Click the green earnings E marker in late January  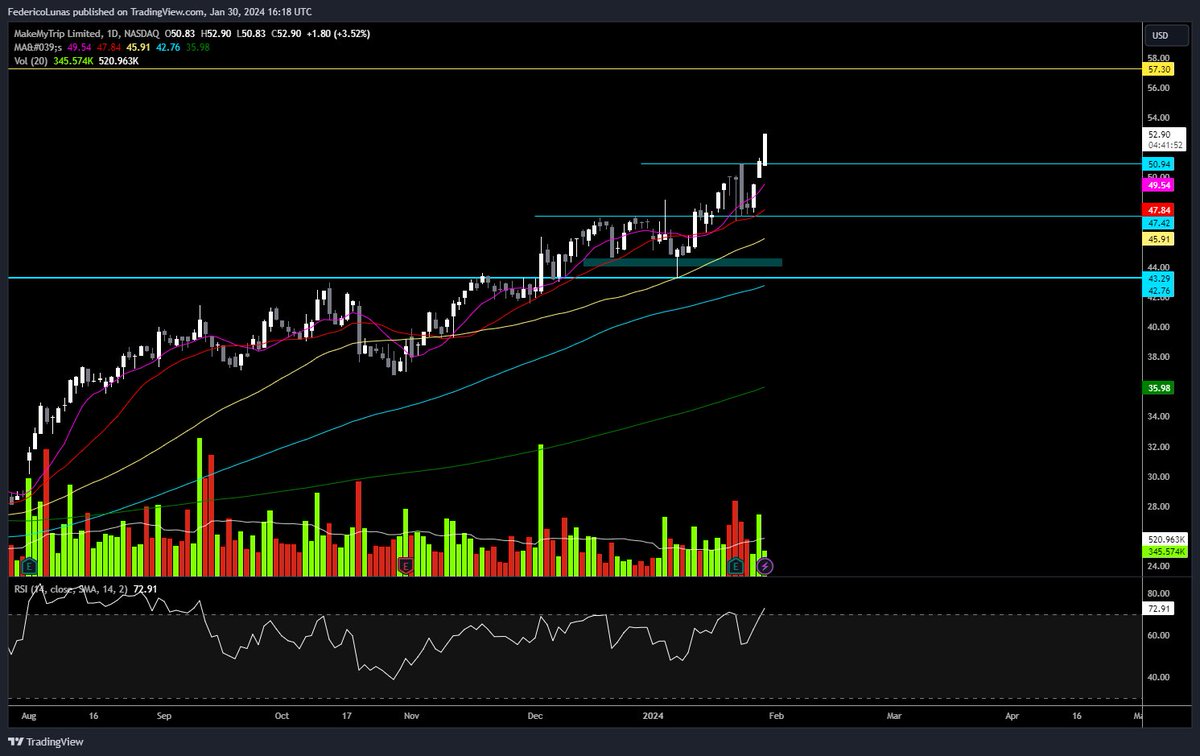[x=735, y=566]
